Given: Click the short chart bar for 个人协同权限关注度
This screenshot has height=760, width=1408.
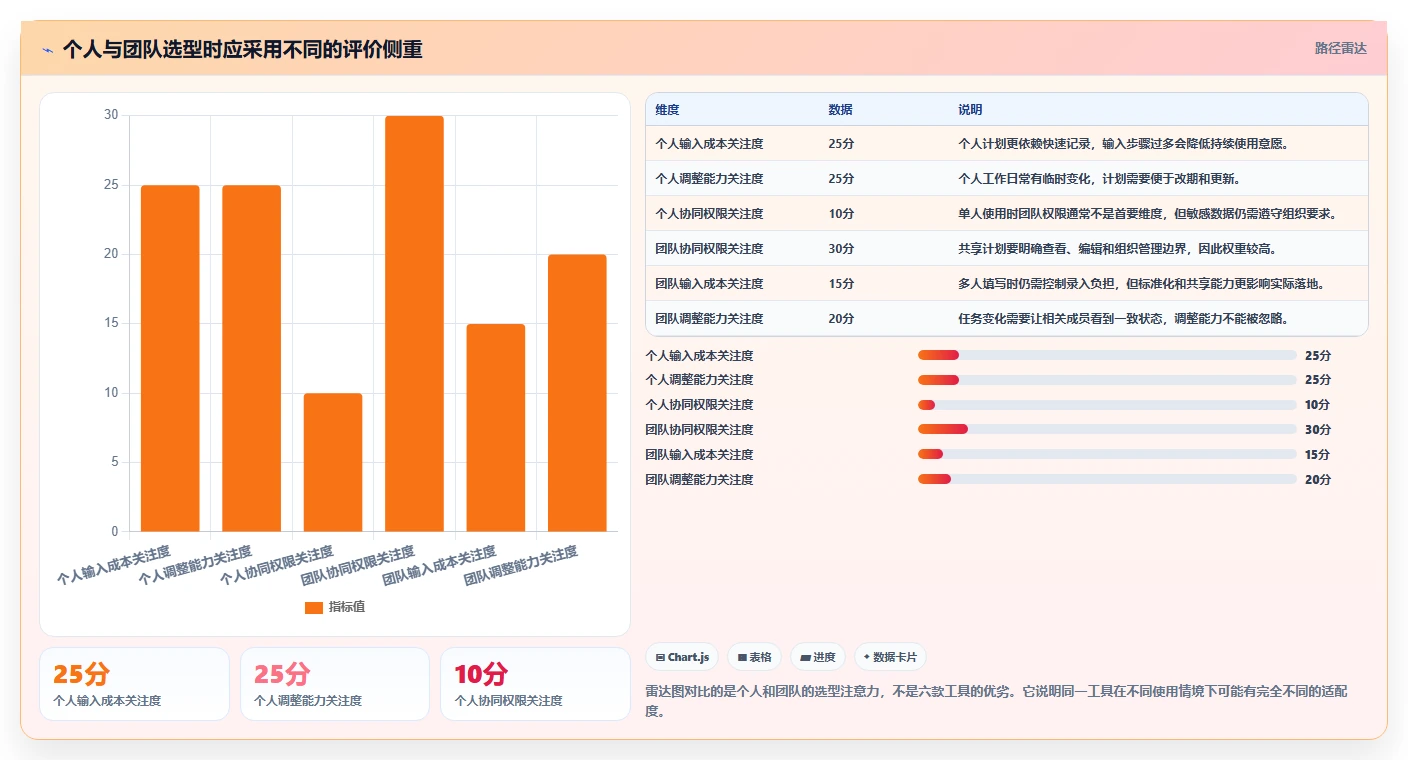Looking at the screenshot, I should [x=333, y=462].
